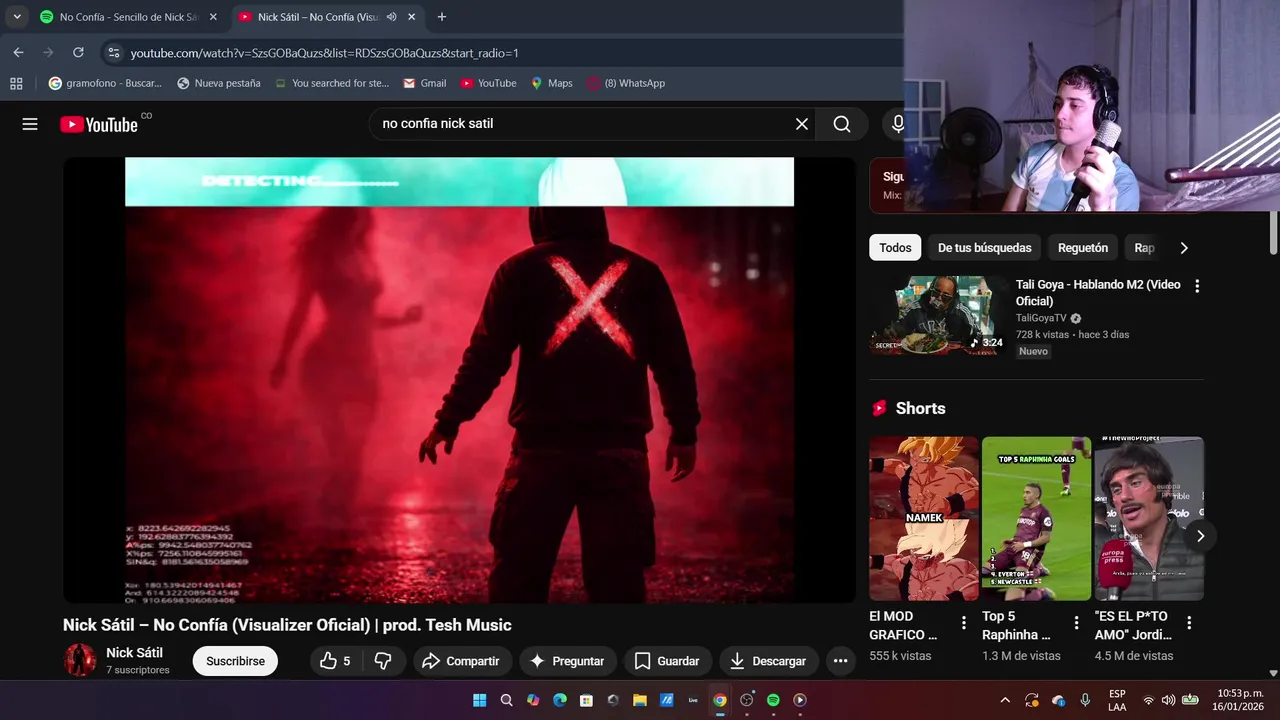Open Wi-Fi network settings in tray
1280x720 pixels.
1148,700
